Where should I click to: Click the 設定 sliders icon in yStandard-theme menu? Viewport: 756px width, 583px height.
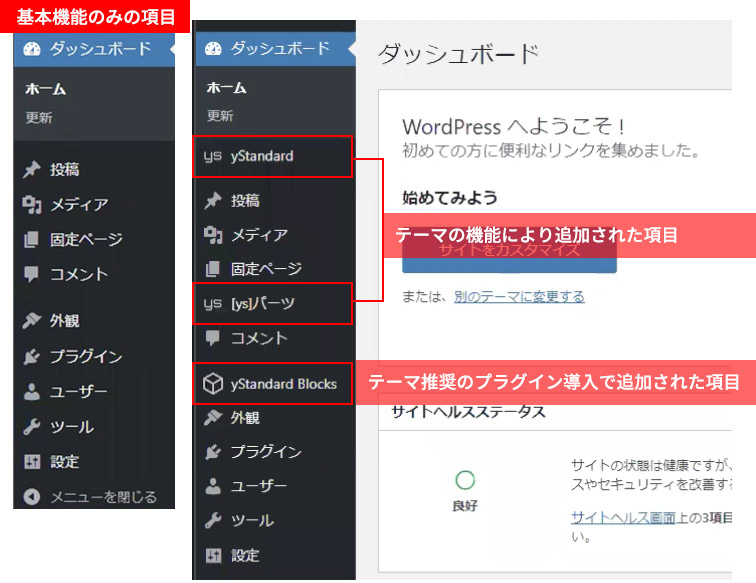213,556
